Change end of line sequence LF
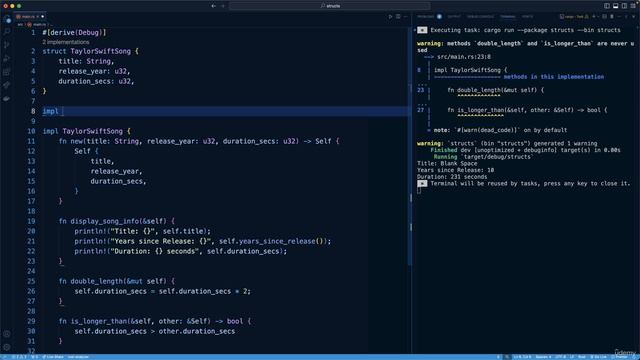The height and width of the screenshot is (360, 640). (x=572, y=357)
